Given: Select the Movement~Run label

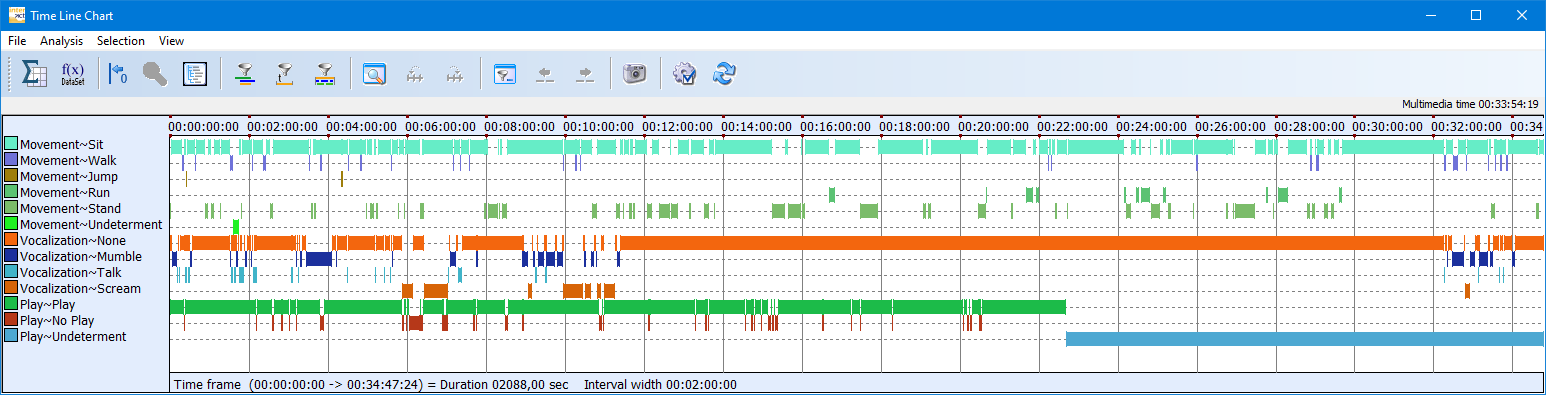Looking at the screenshot, I should coord(65,193).
